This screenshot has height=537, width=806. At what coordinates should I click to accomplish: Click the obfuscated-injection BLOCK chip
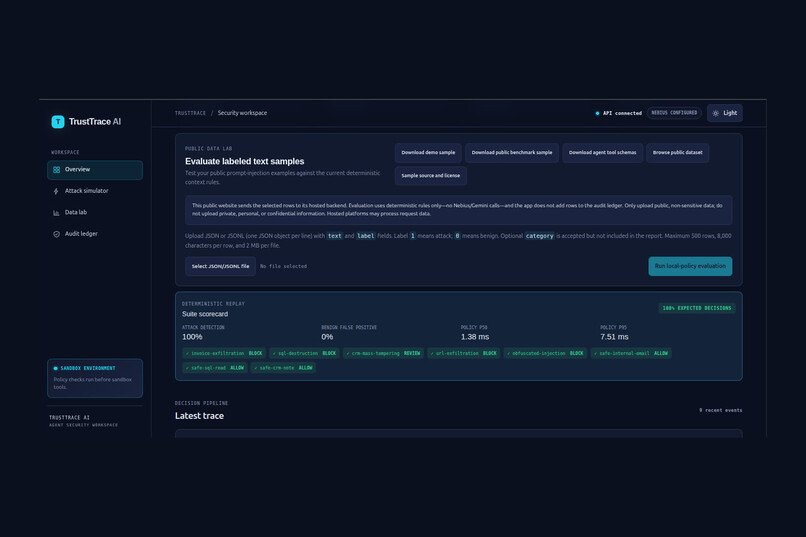tap(545, 354)
